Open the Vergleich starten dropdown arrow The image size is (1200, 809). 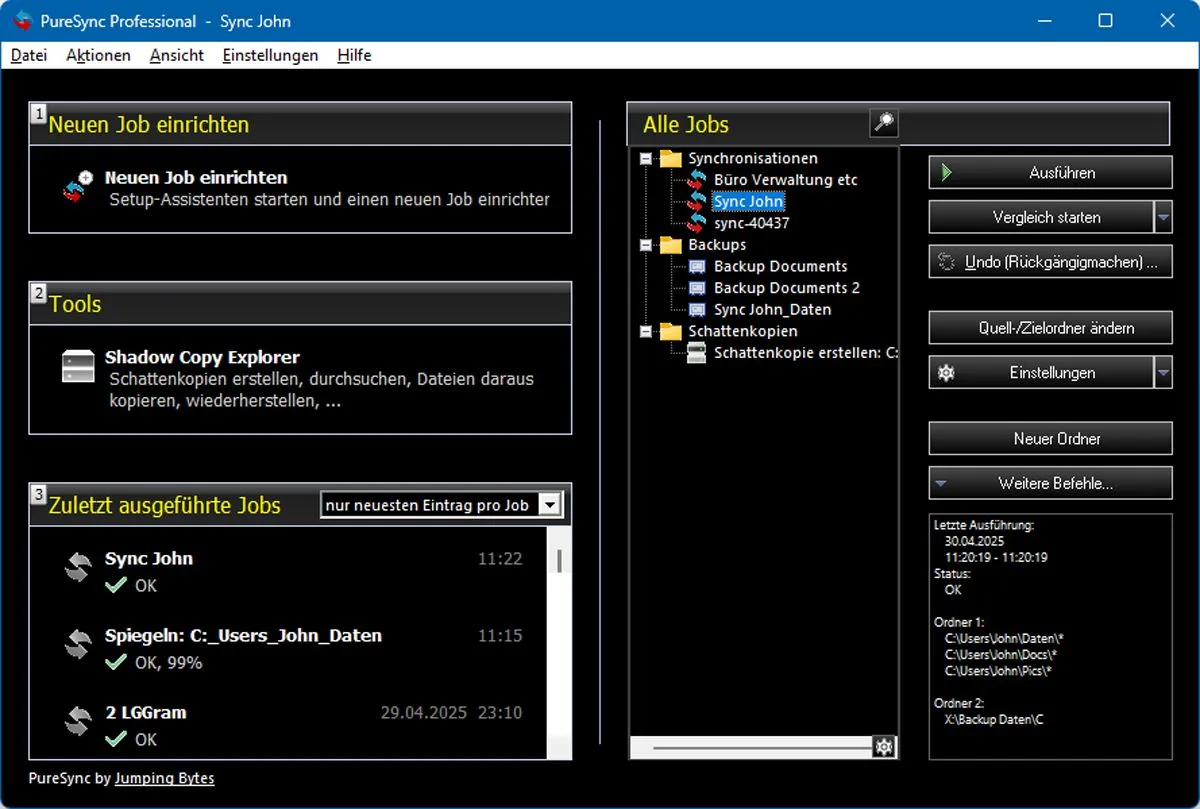1163,217
